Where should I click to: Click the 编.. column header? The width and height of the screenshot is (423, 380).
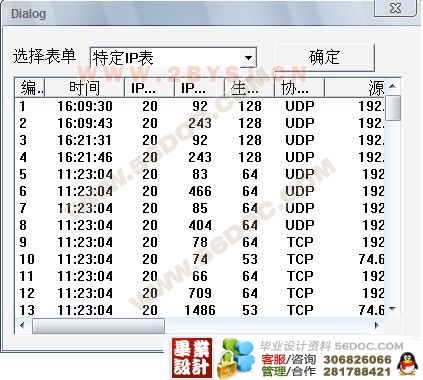tap(30, 88)
